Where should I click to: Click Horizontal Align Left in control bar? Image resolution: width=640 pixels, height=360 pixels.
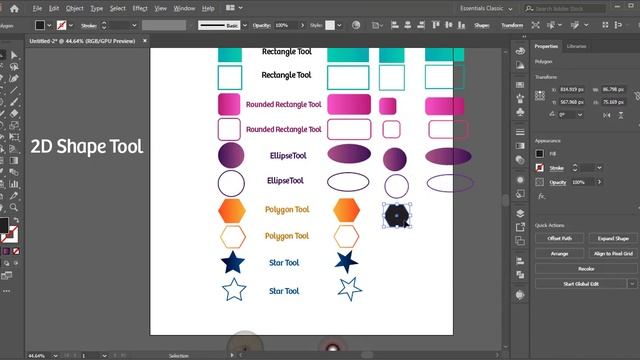pos(395,25)
